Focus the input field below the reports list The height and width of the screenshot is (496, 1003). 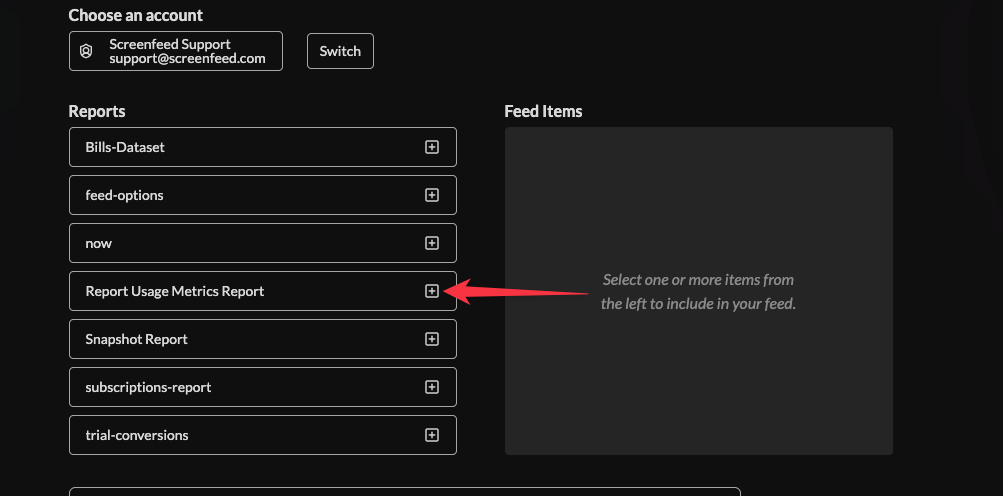(404, 491)
